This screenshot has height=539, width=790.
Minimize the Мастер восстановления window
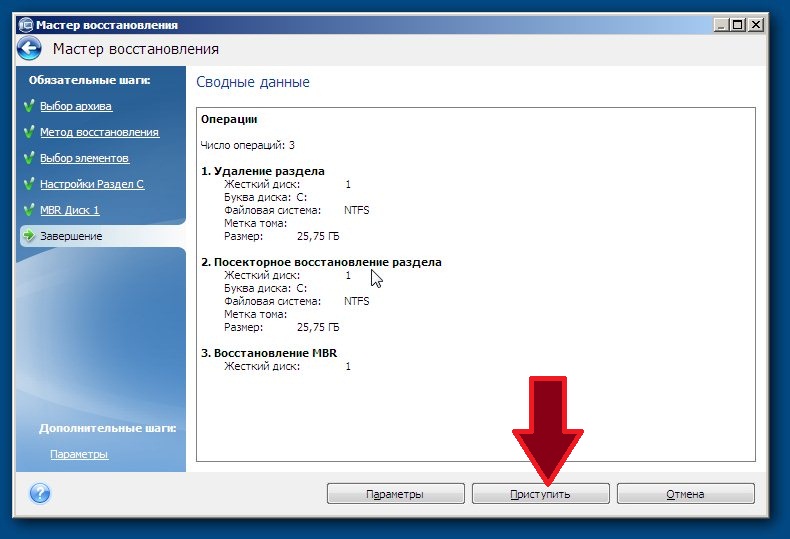721,25
